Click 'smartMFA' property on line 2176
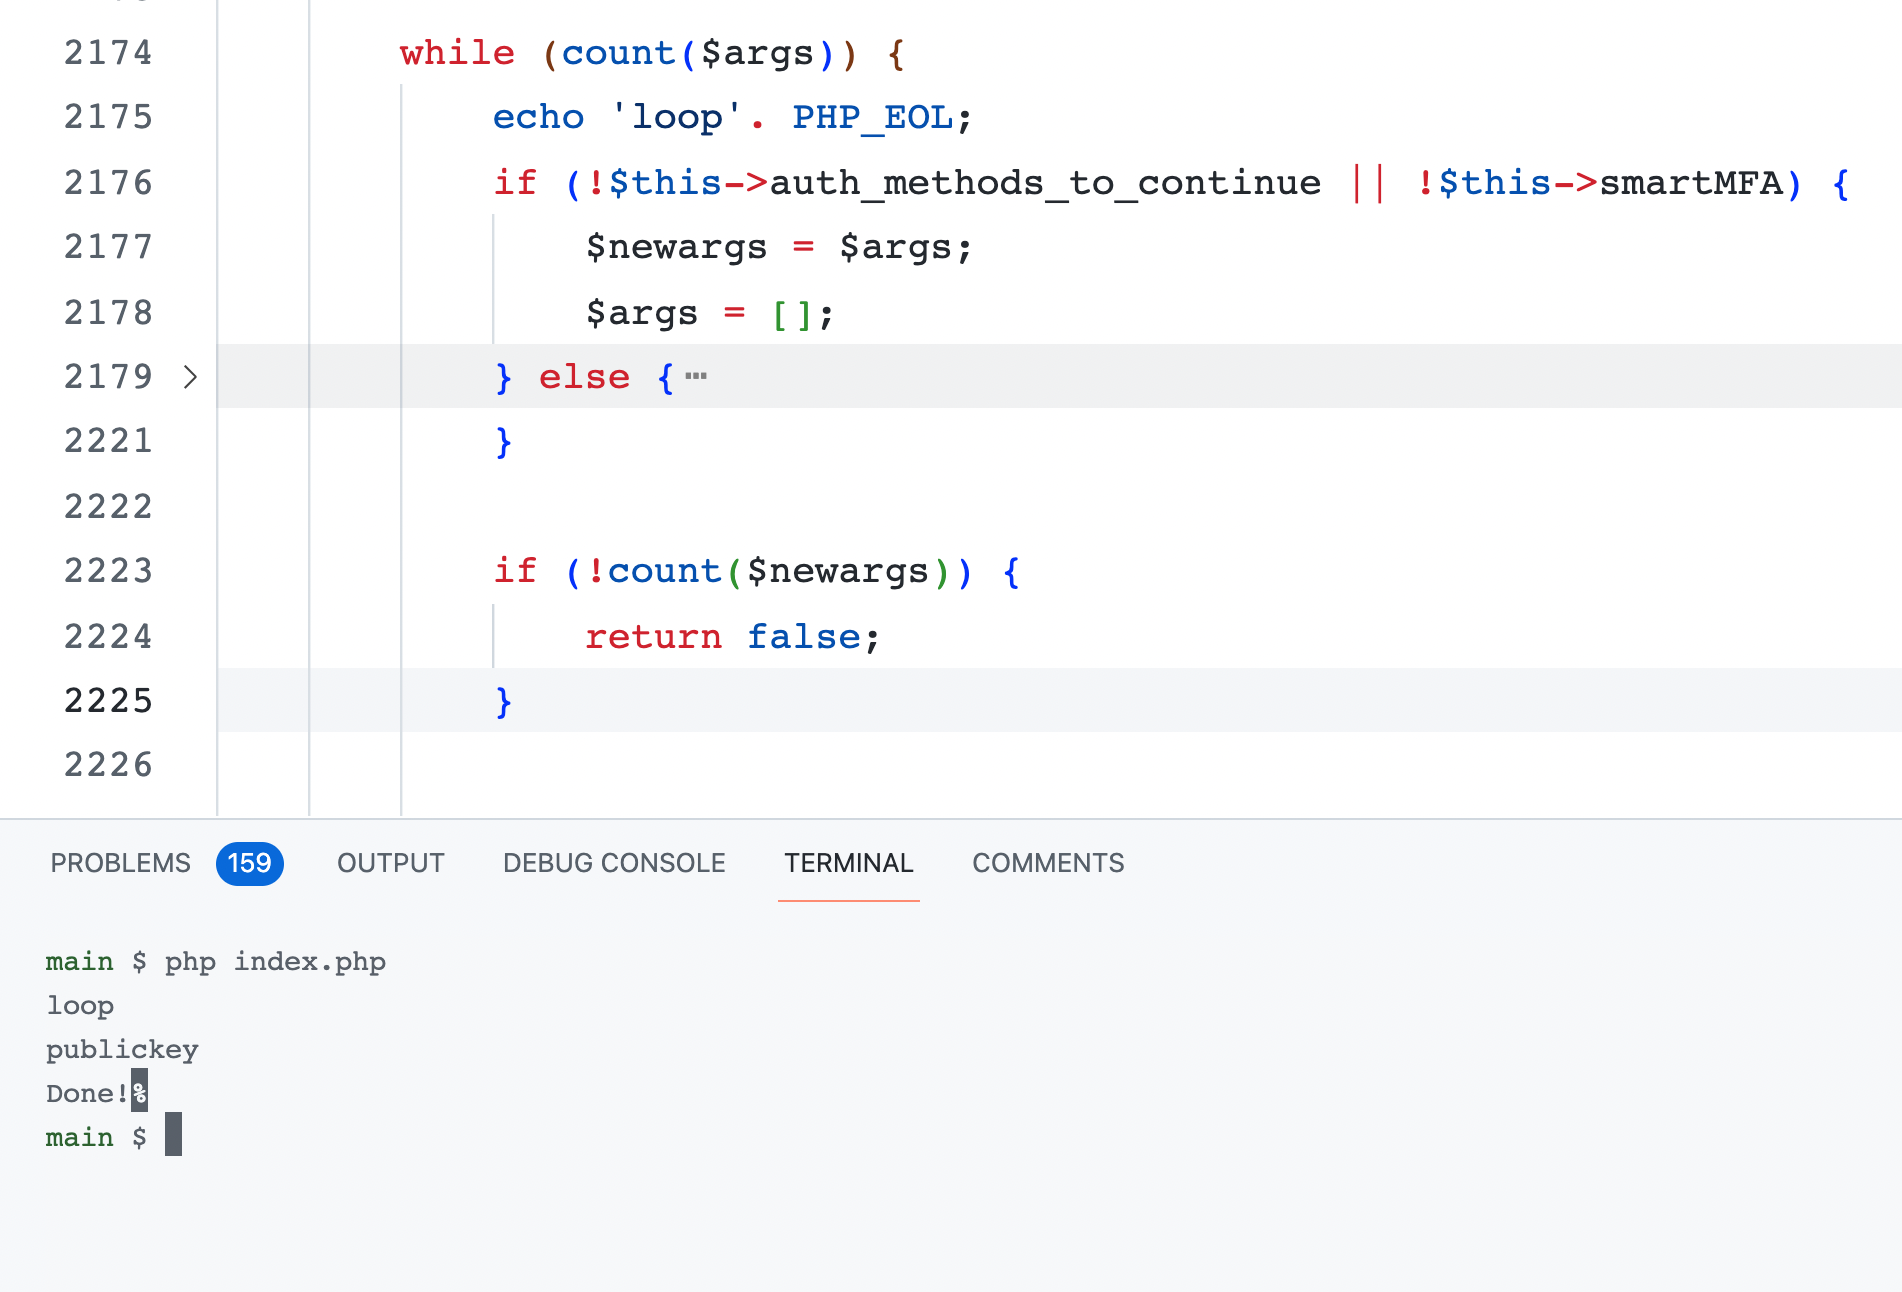Viewport: 1902px width, 1292px height. (x=1691, y=183)
